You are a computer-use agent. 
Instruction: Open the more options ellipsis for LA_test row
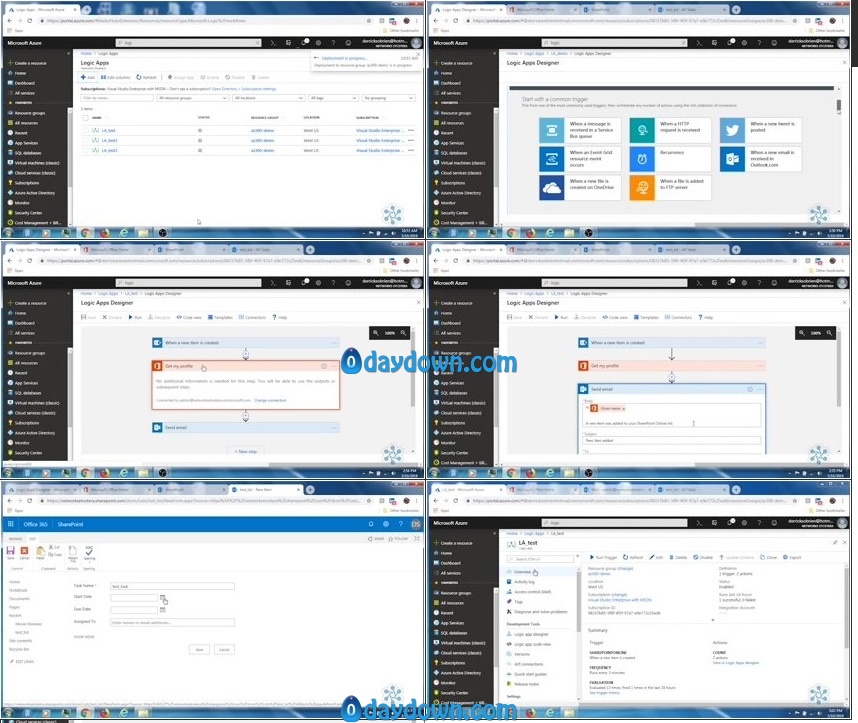[x=410, y=130]
